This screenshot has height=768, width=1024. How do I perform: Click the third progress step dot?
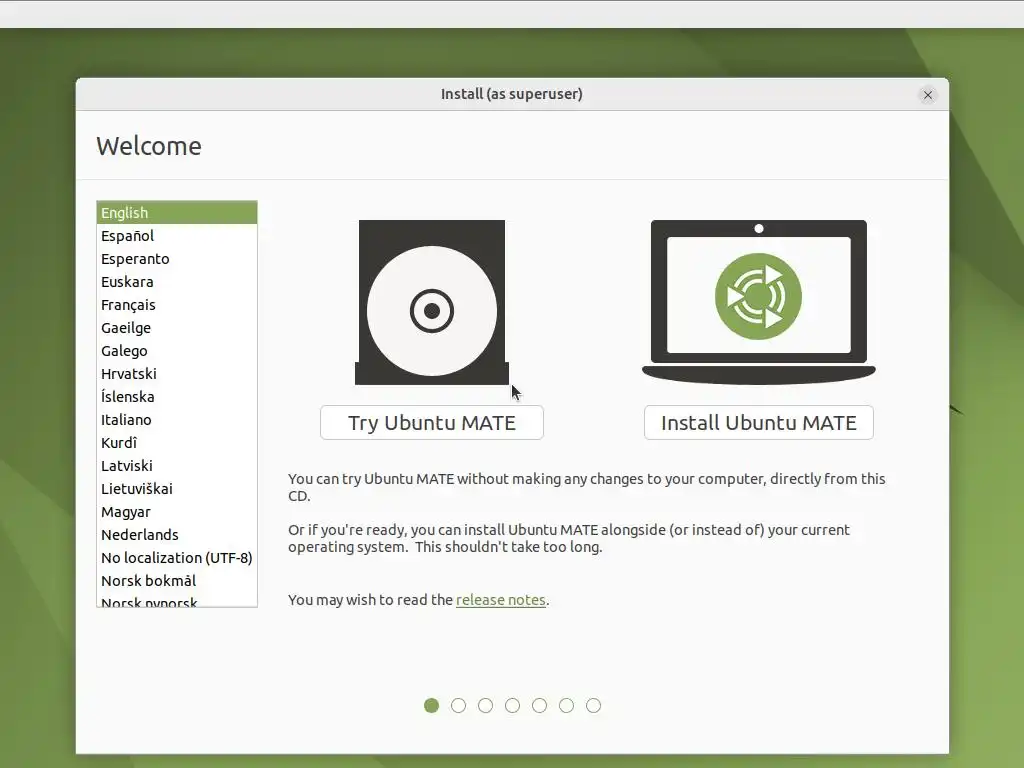(485, 705)
